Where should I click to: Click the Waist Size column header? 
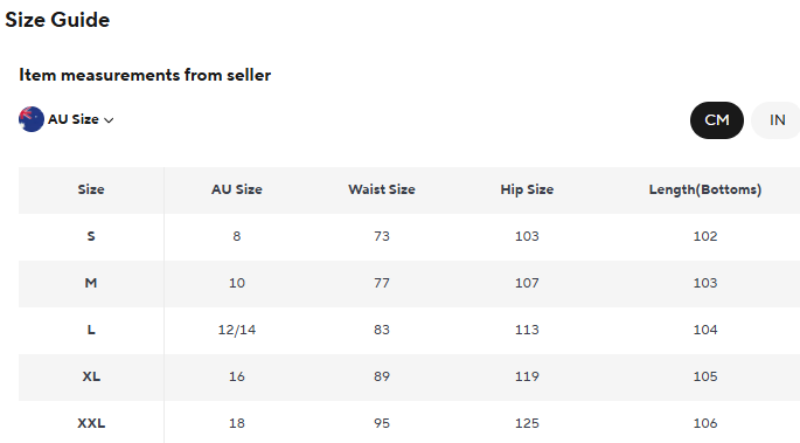(x=381, y=190)
